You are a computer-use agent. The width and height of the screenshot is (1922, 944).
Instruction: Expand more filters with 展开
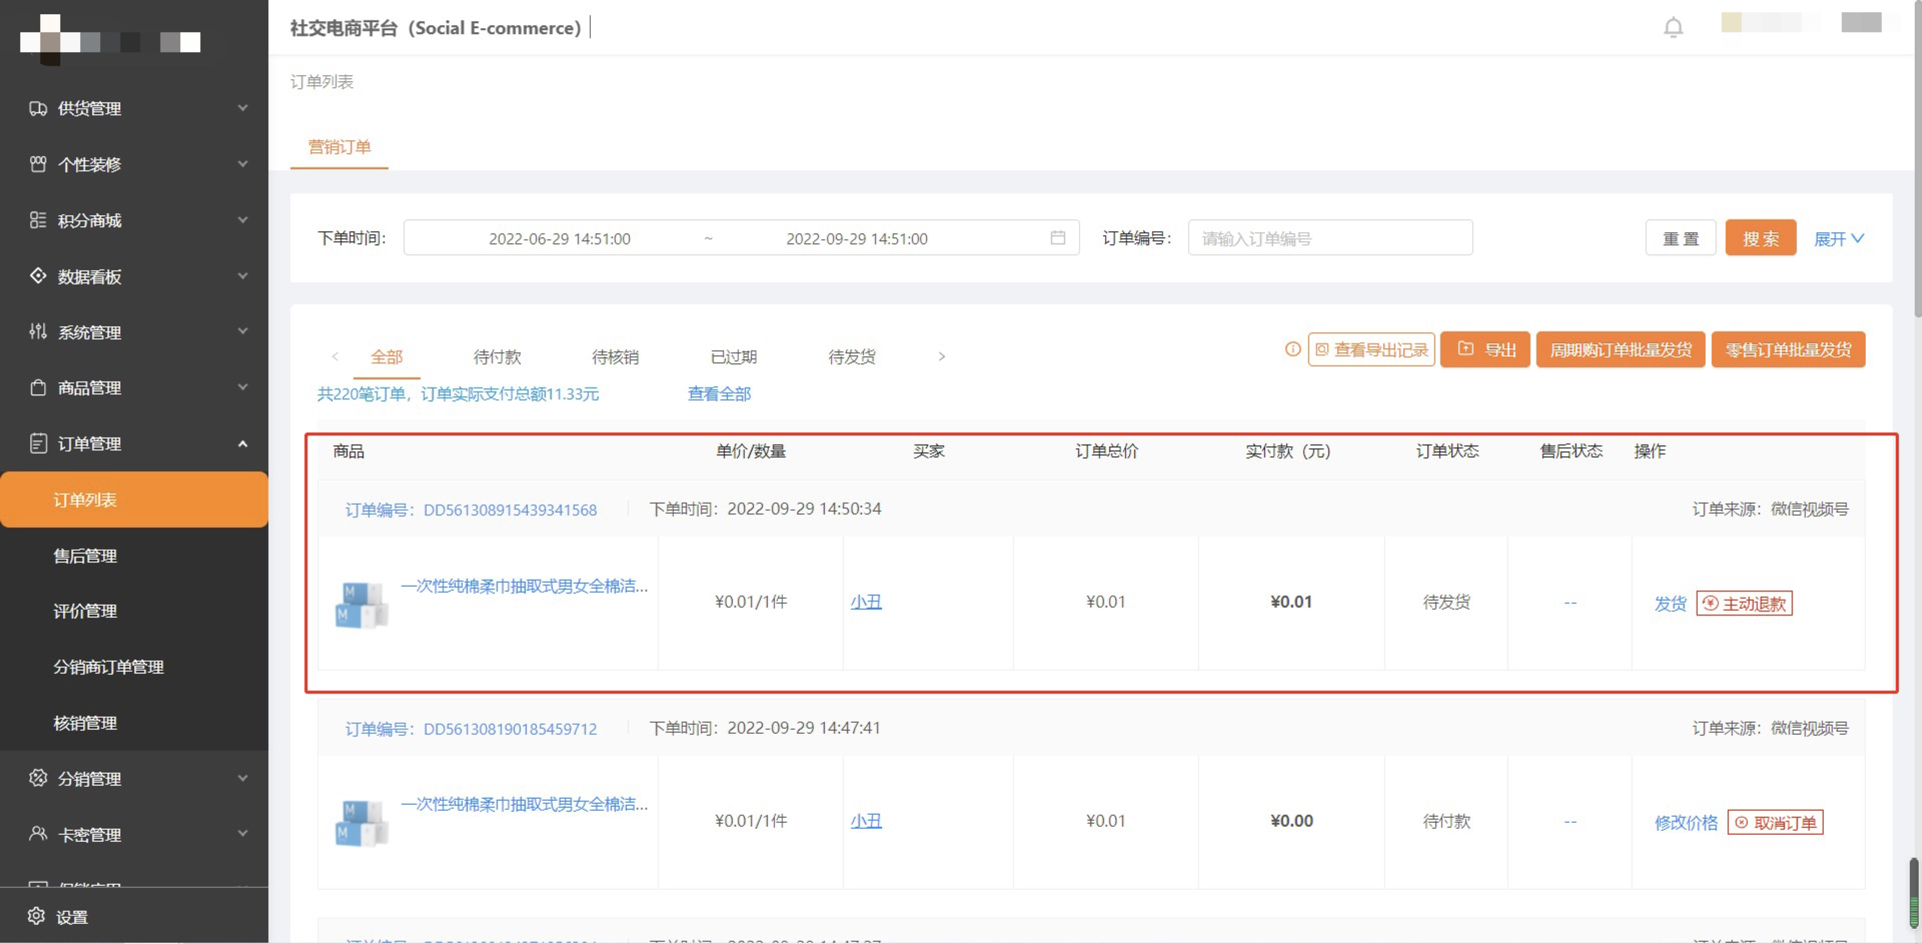click(x=1838, y=239)
